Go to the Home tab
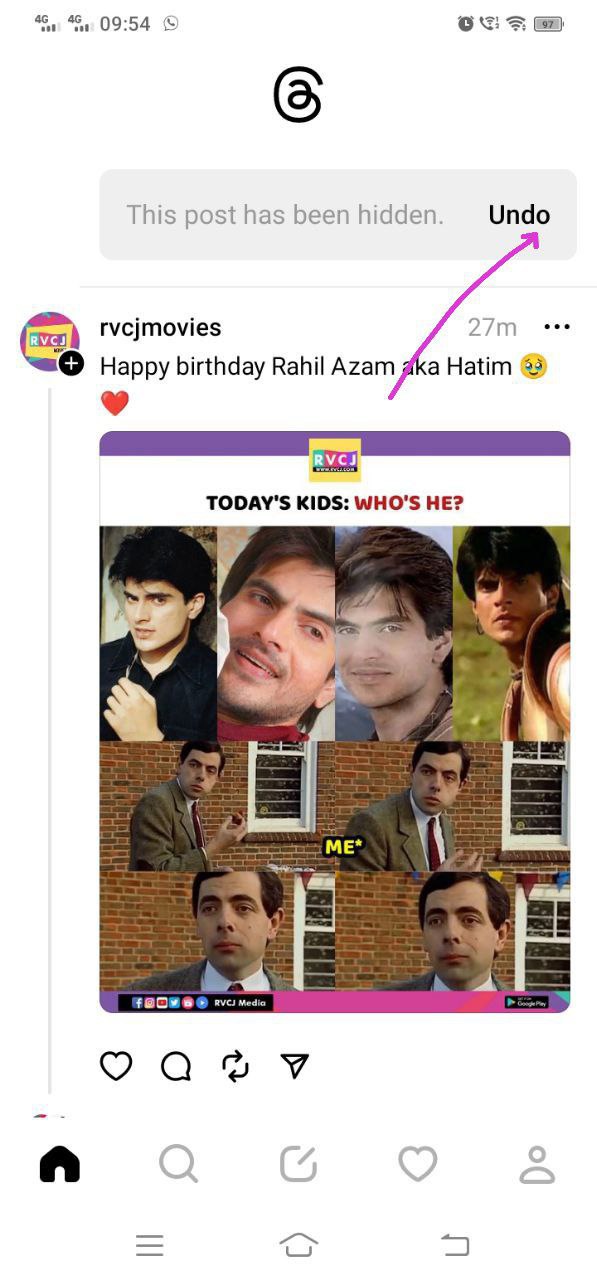 pos(60,1164)
